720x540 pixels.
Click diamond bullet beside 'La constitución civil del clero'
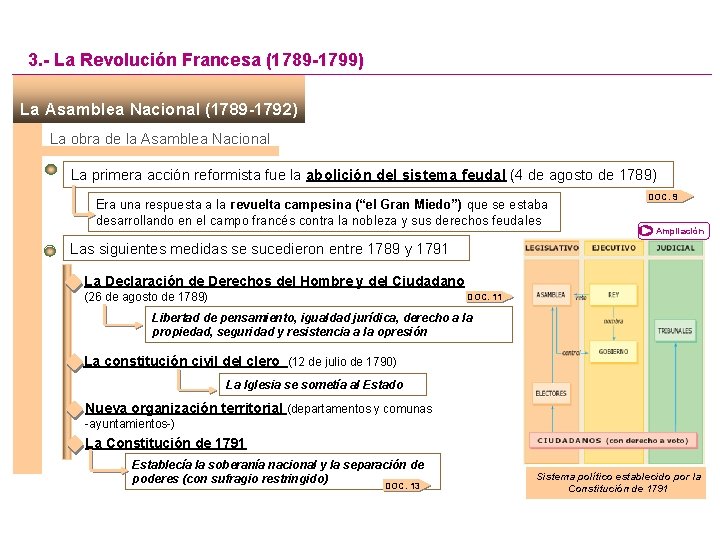tap(74, 363)
